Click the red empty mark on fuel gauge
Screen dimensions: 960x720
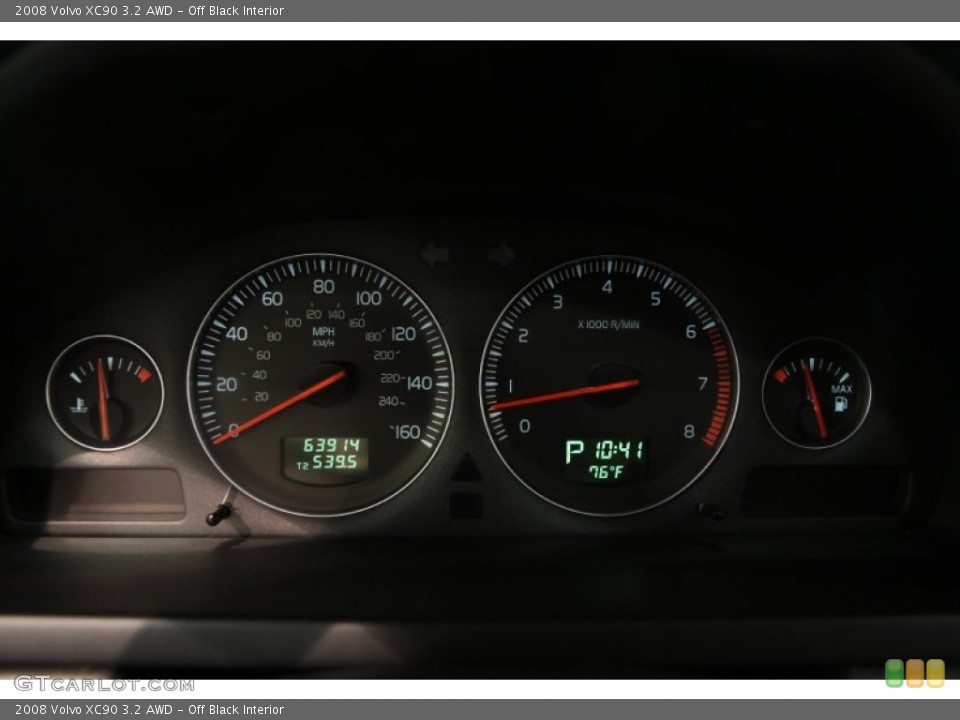[x=780, y=375]
